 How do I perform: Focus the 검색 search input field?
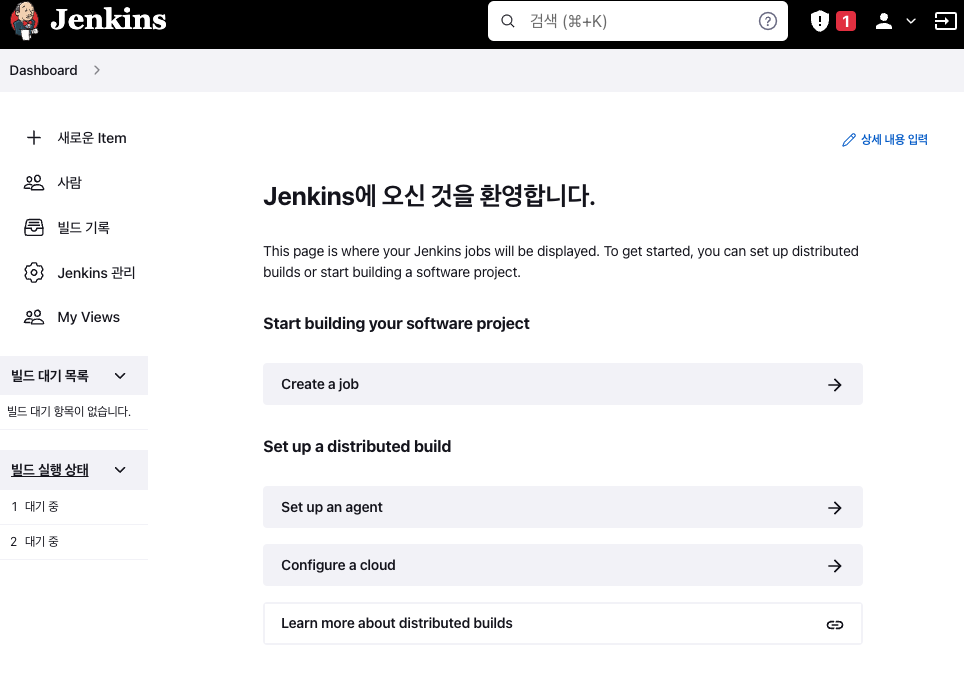[x=638, y=21]
